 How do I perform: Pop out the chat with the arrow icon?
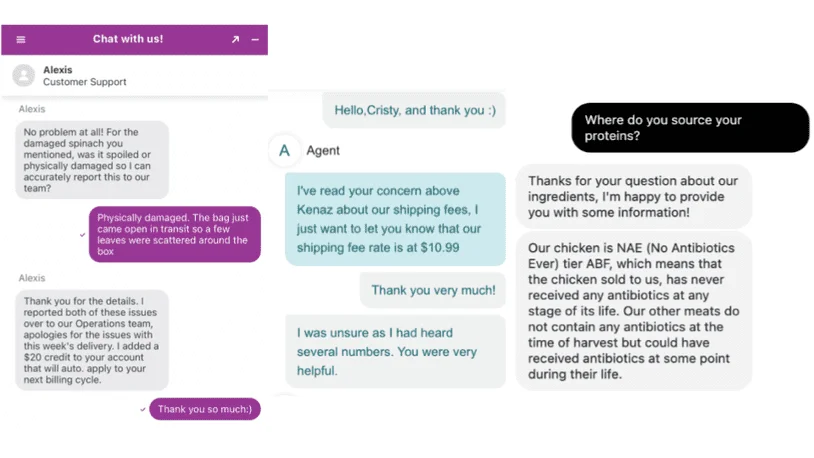(235, 40)
